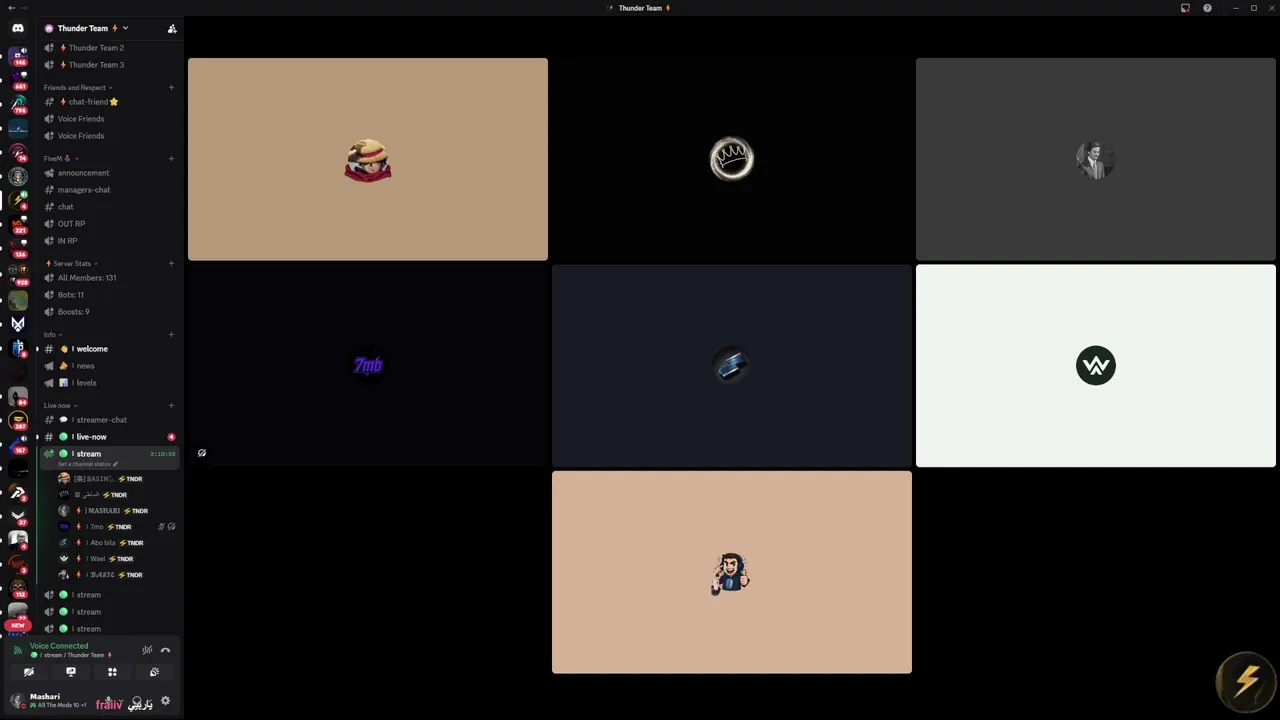Open the streamer-chat channel
The image size is (1280, 720).
pyautogui.click(x=109, y=420)
